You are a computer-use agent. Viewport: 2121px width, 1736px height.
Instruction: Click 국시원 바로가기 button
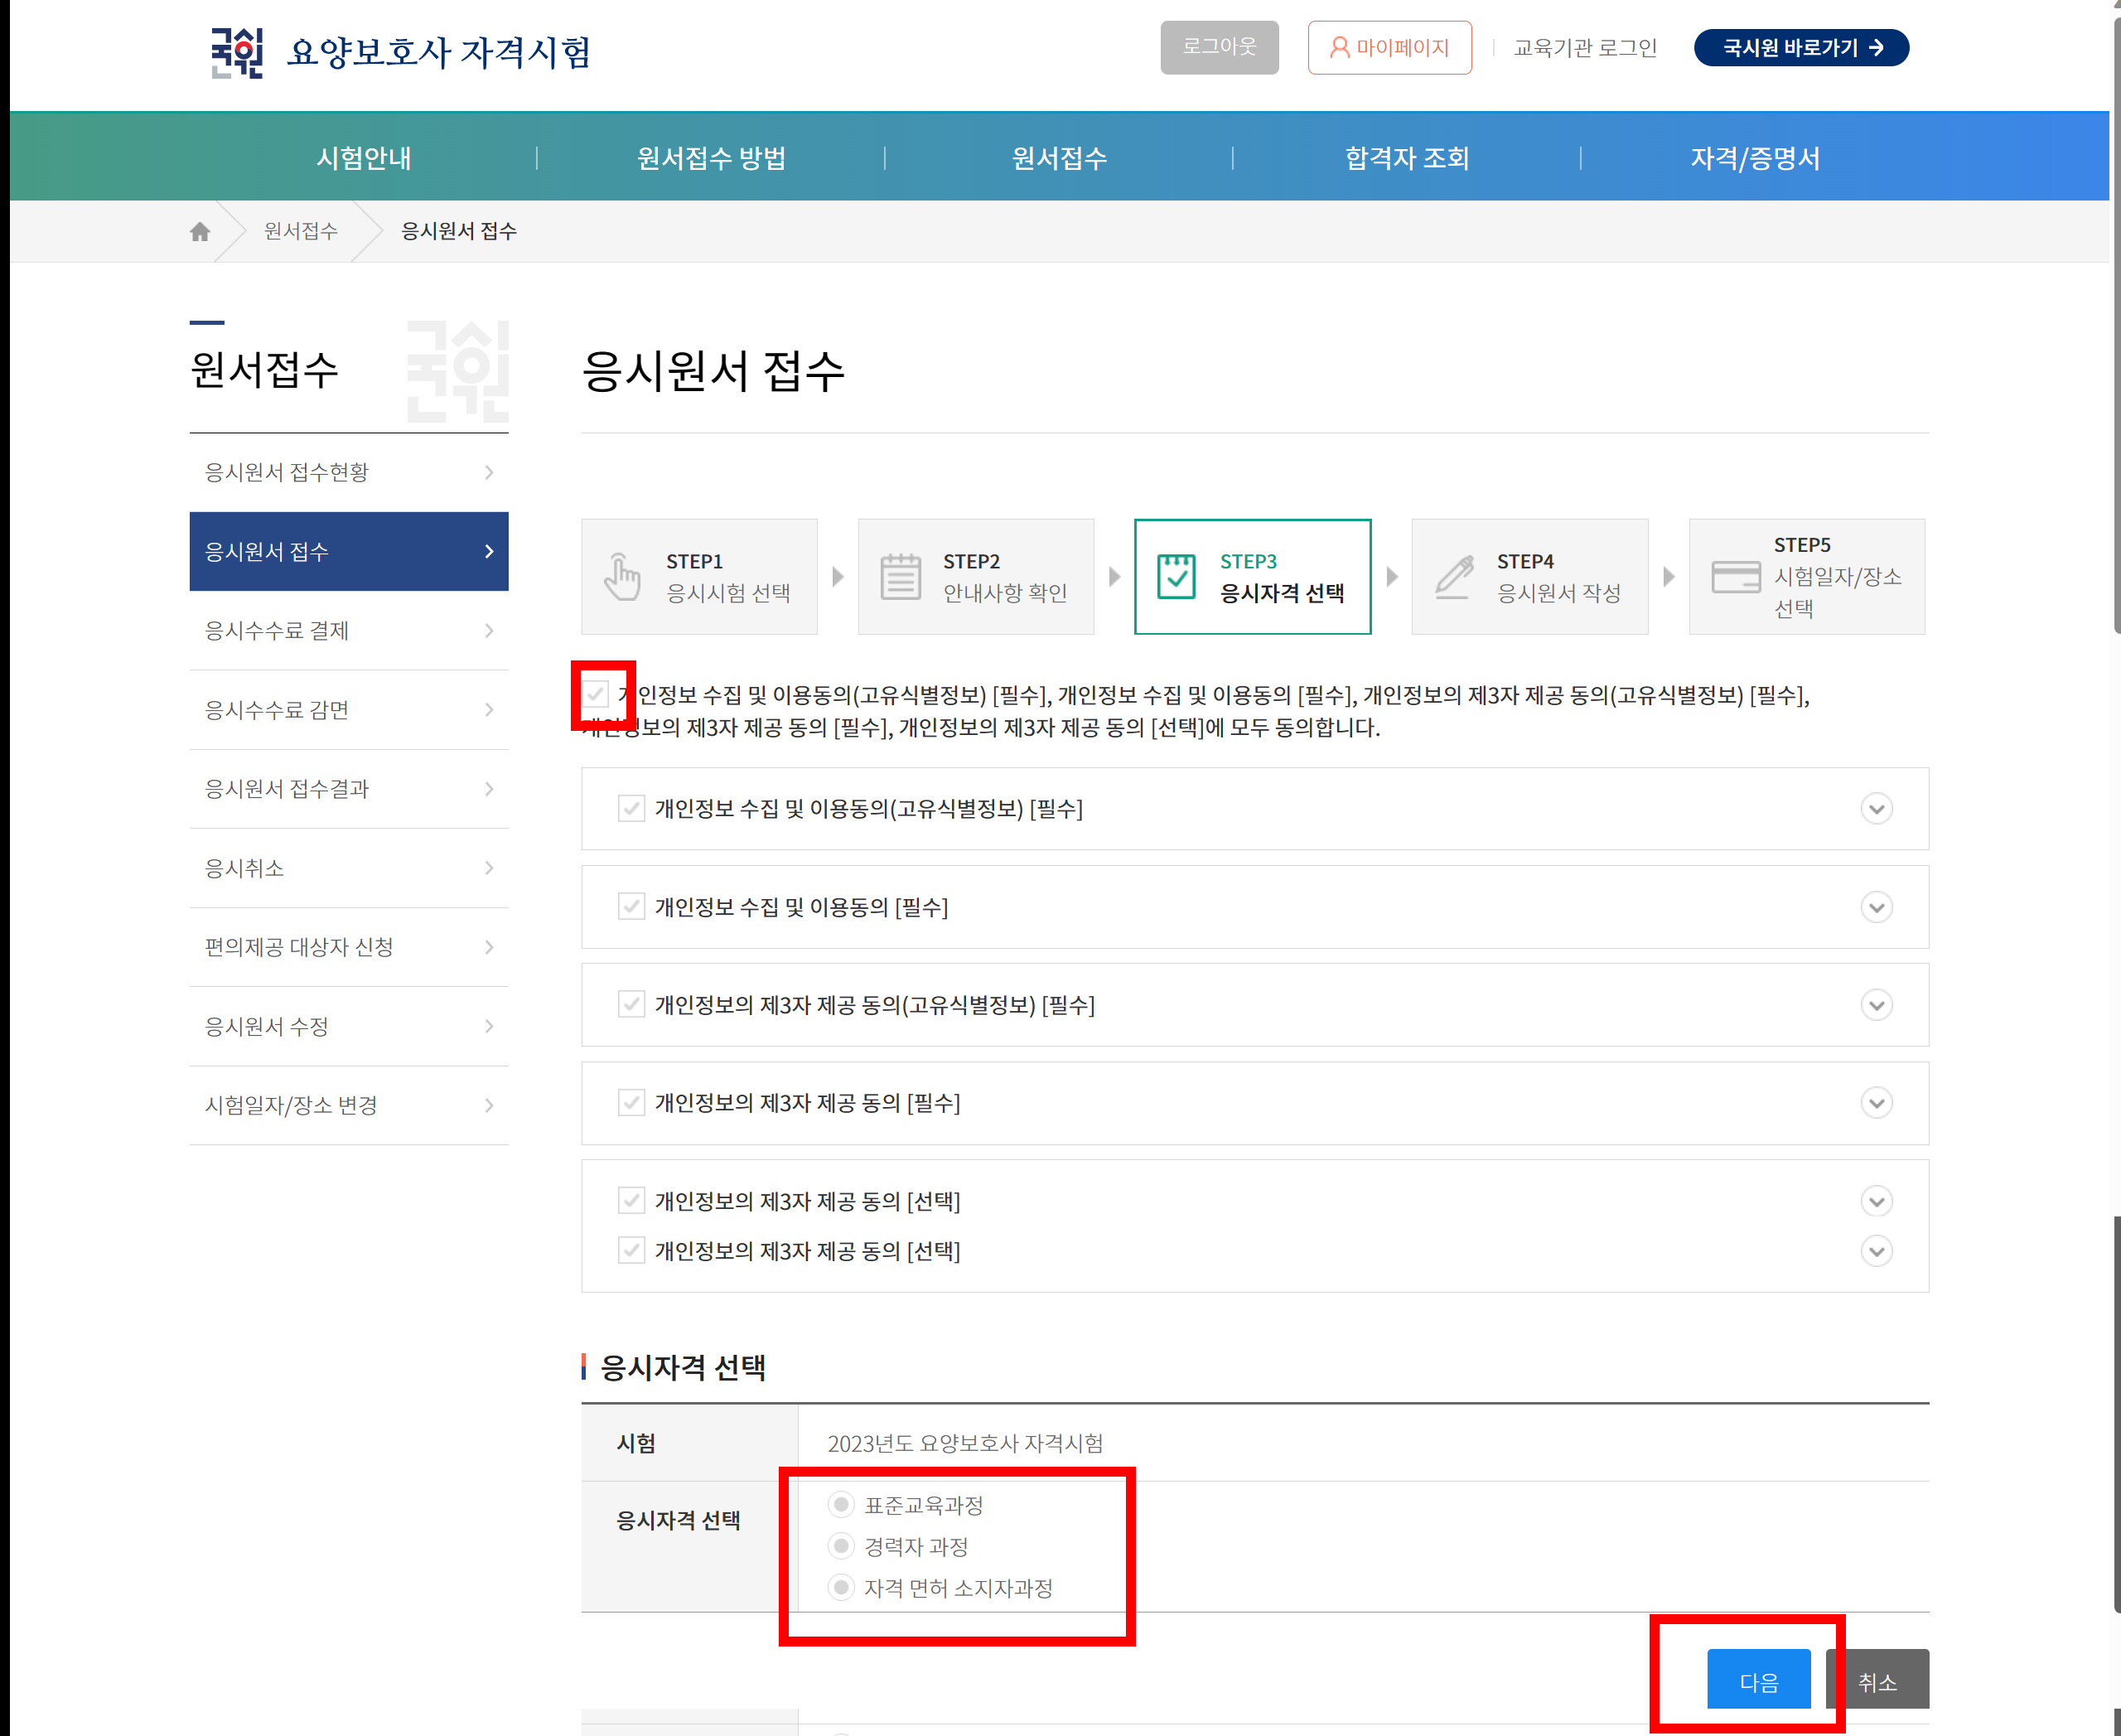[x=1800, y=47]
